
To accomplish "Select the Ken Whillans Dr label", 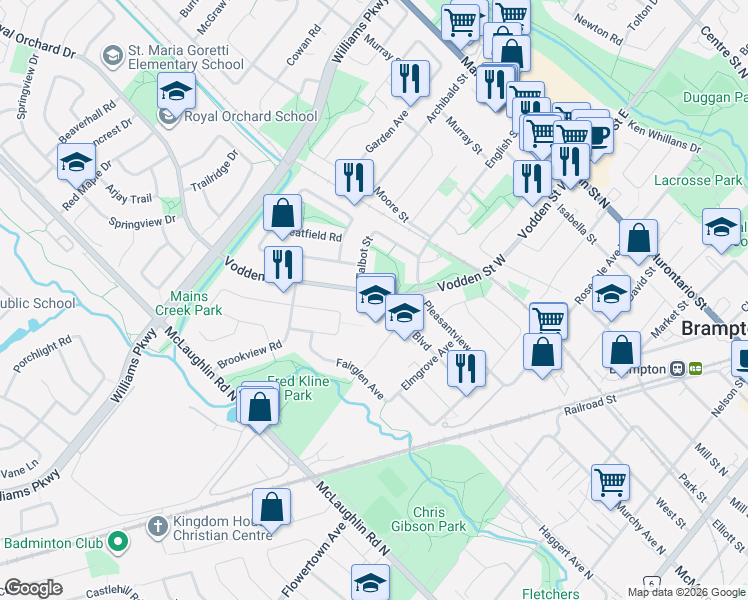I will tap(665, 136).
